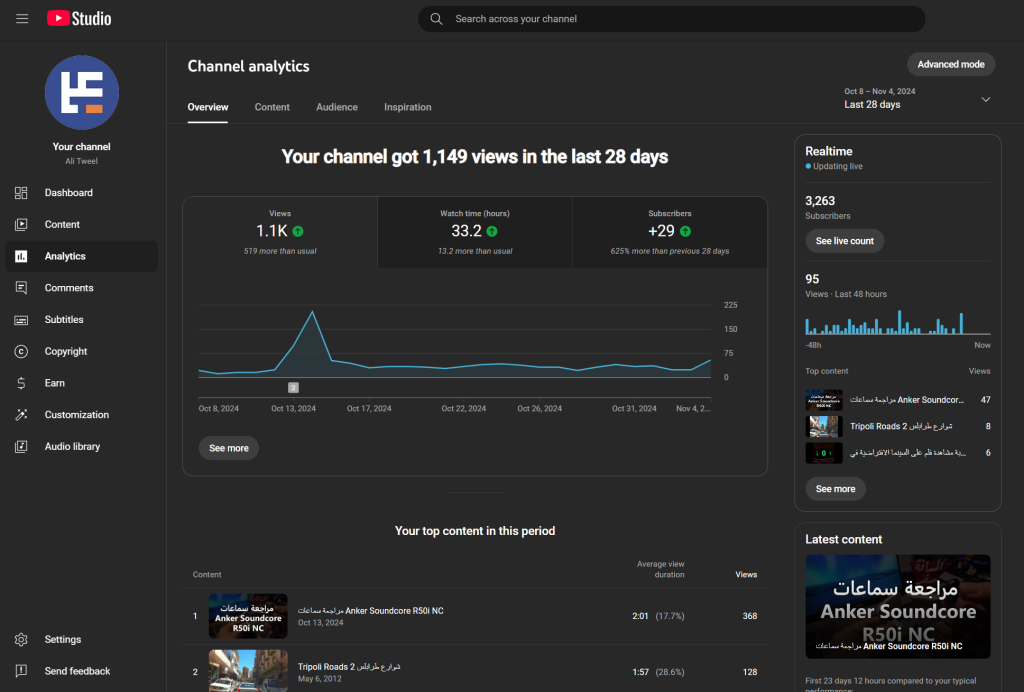Click the Customization magic wand icon
This screenshot has width=1024, height=692.
(21, 415)
